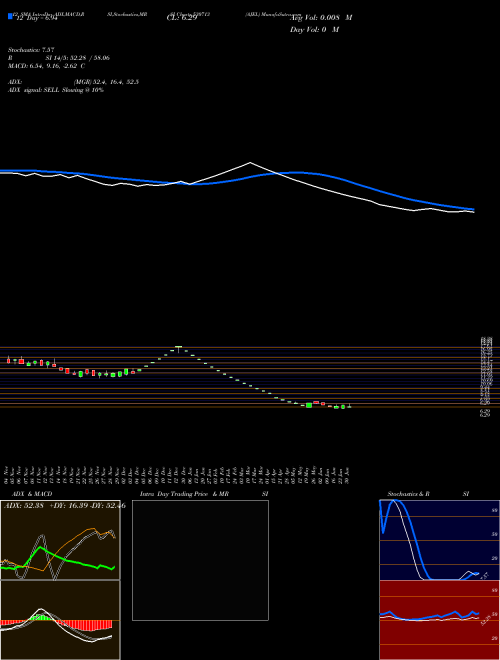
Task: Click the ADX '(MGR) 52.4, 16.4, 52.5' values
Action: (106, 82)
